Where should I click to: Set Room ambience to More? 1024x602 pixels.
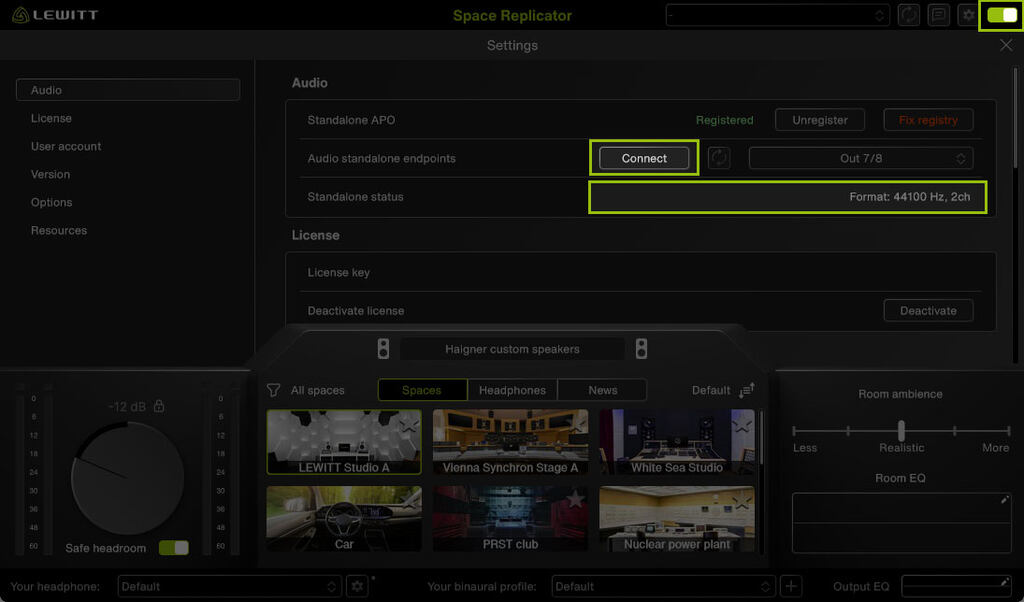click(995, 448)
